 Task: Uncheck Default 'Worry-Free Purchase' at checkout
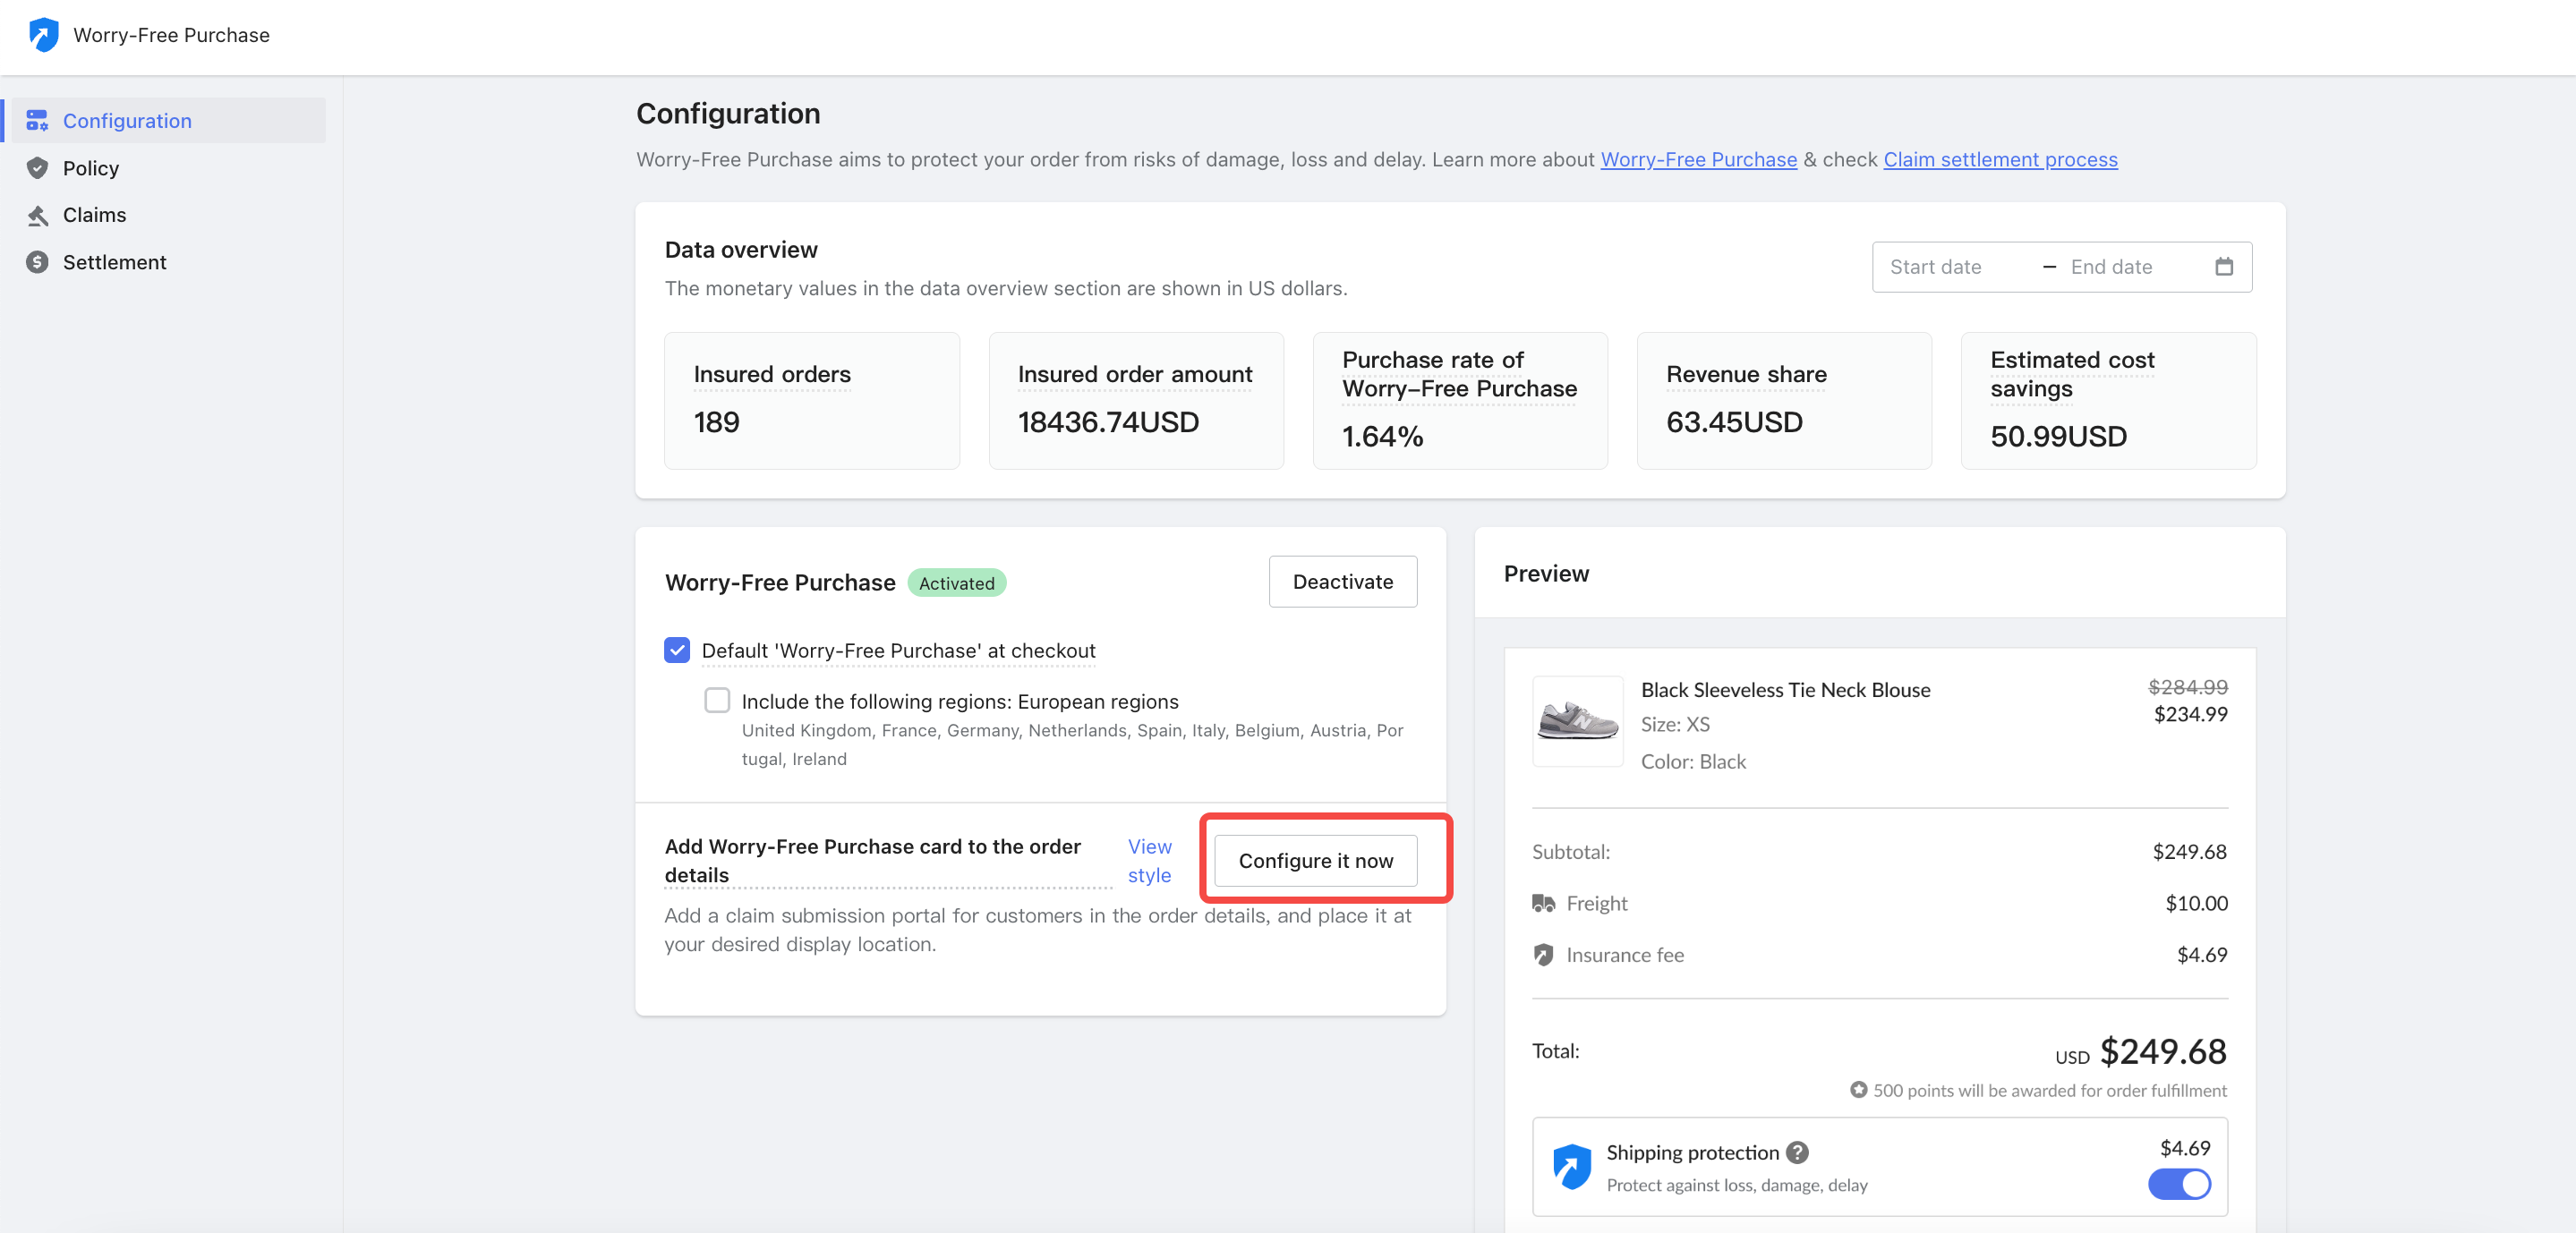(x=677, y=650)
